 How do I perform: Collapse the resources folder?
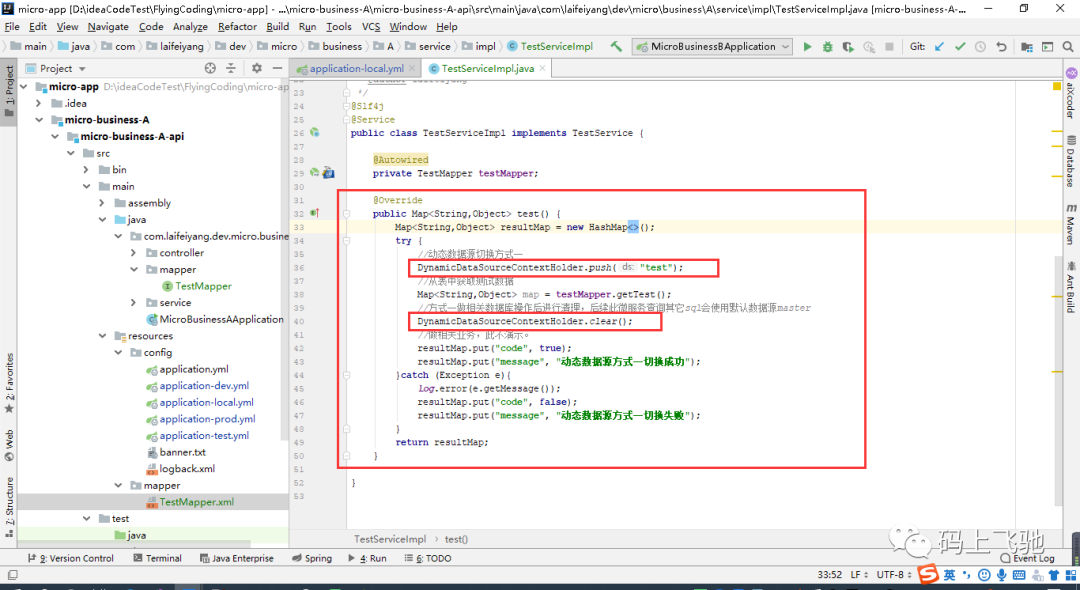pos(102,336)
